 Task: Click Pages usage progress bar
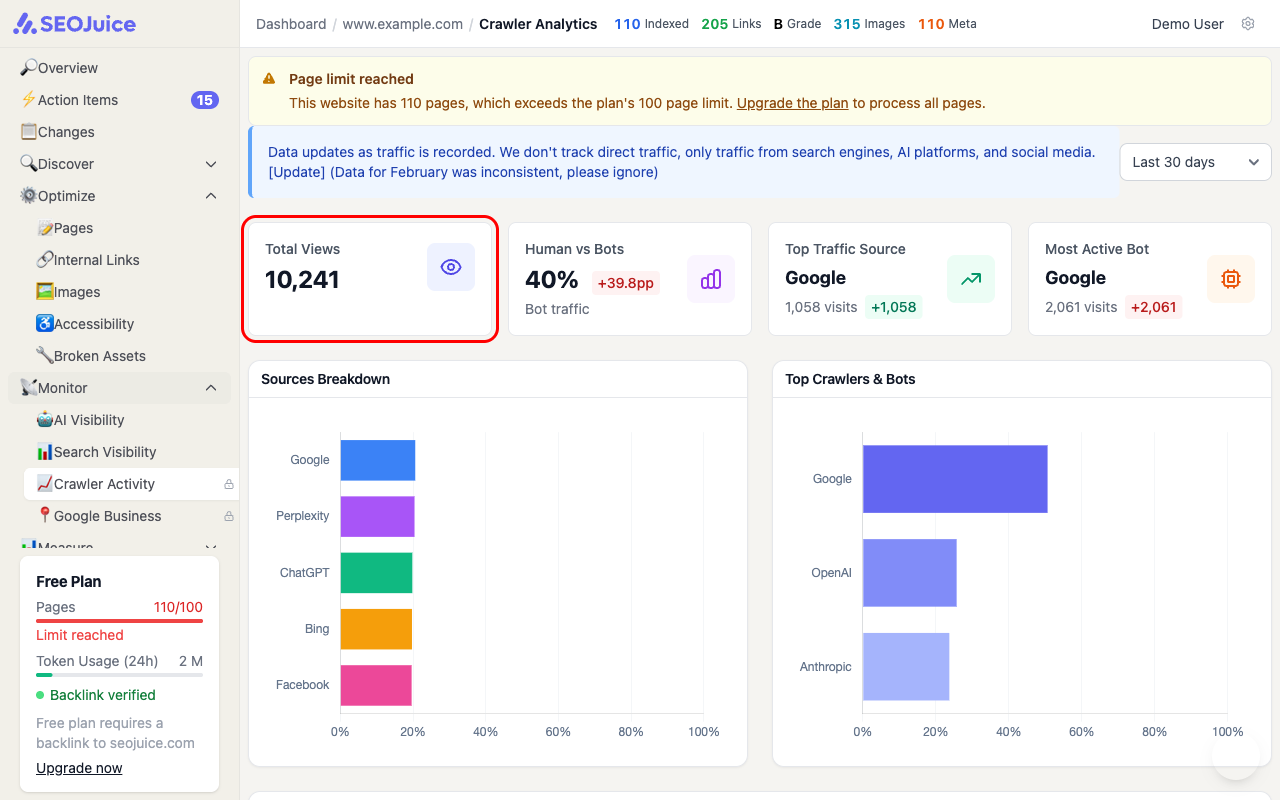pos(119,621)
